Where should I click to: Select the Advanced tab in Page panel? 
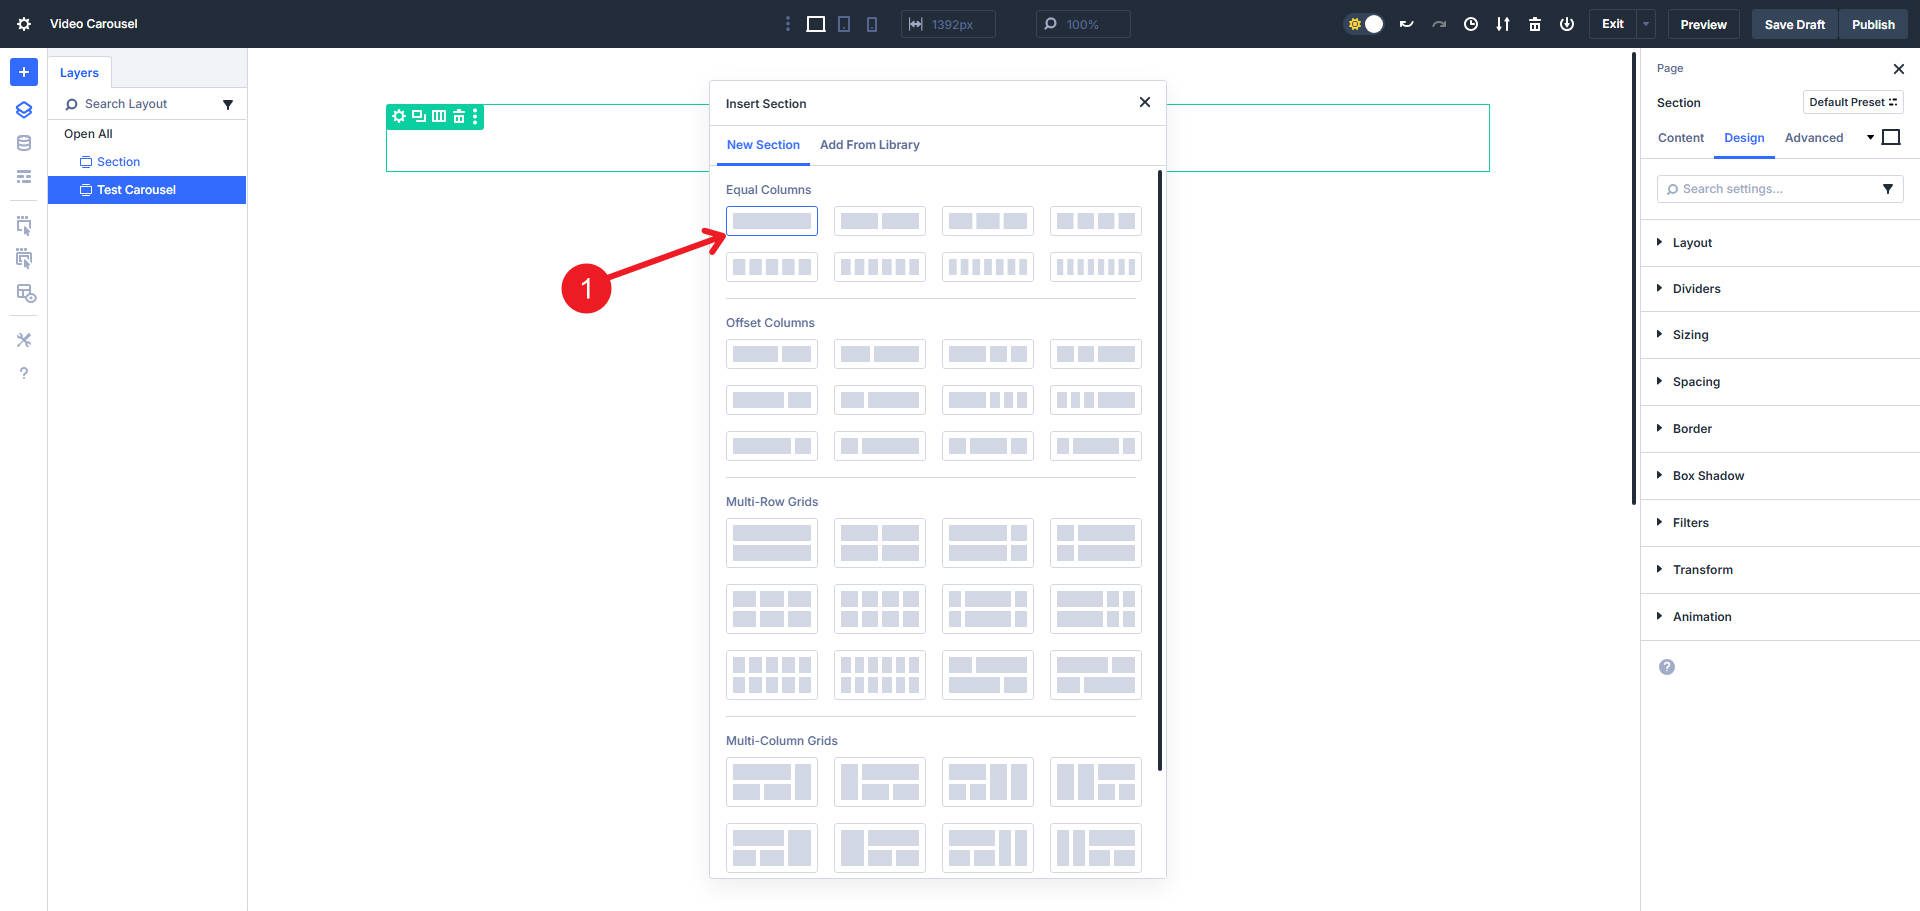click(1813, 137)
